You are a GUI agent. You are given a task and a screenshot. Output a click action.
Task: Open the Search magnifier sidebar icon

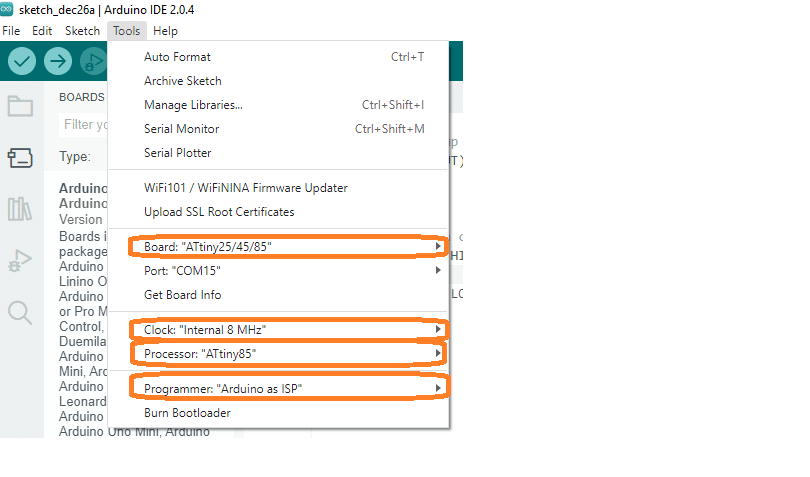click(20, 313)
